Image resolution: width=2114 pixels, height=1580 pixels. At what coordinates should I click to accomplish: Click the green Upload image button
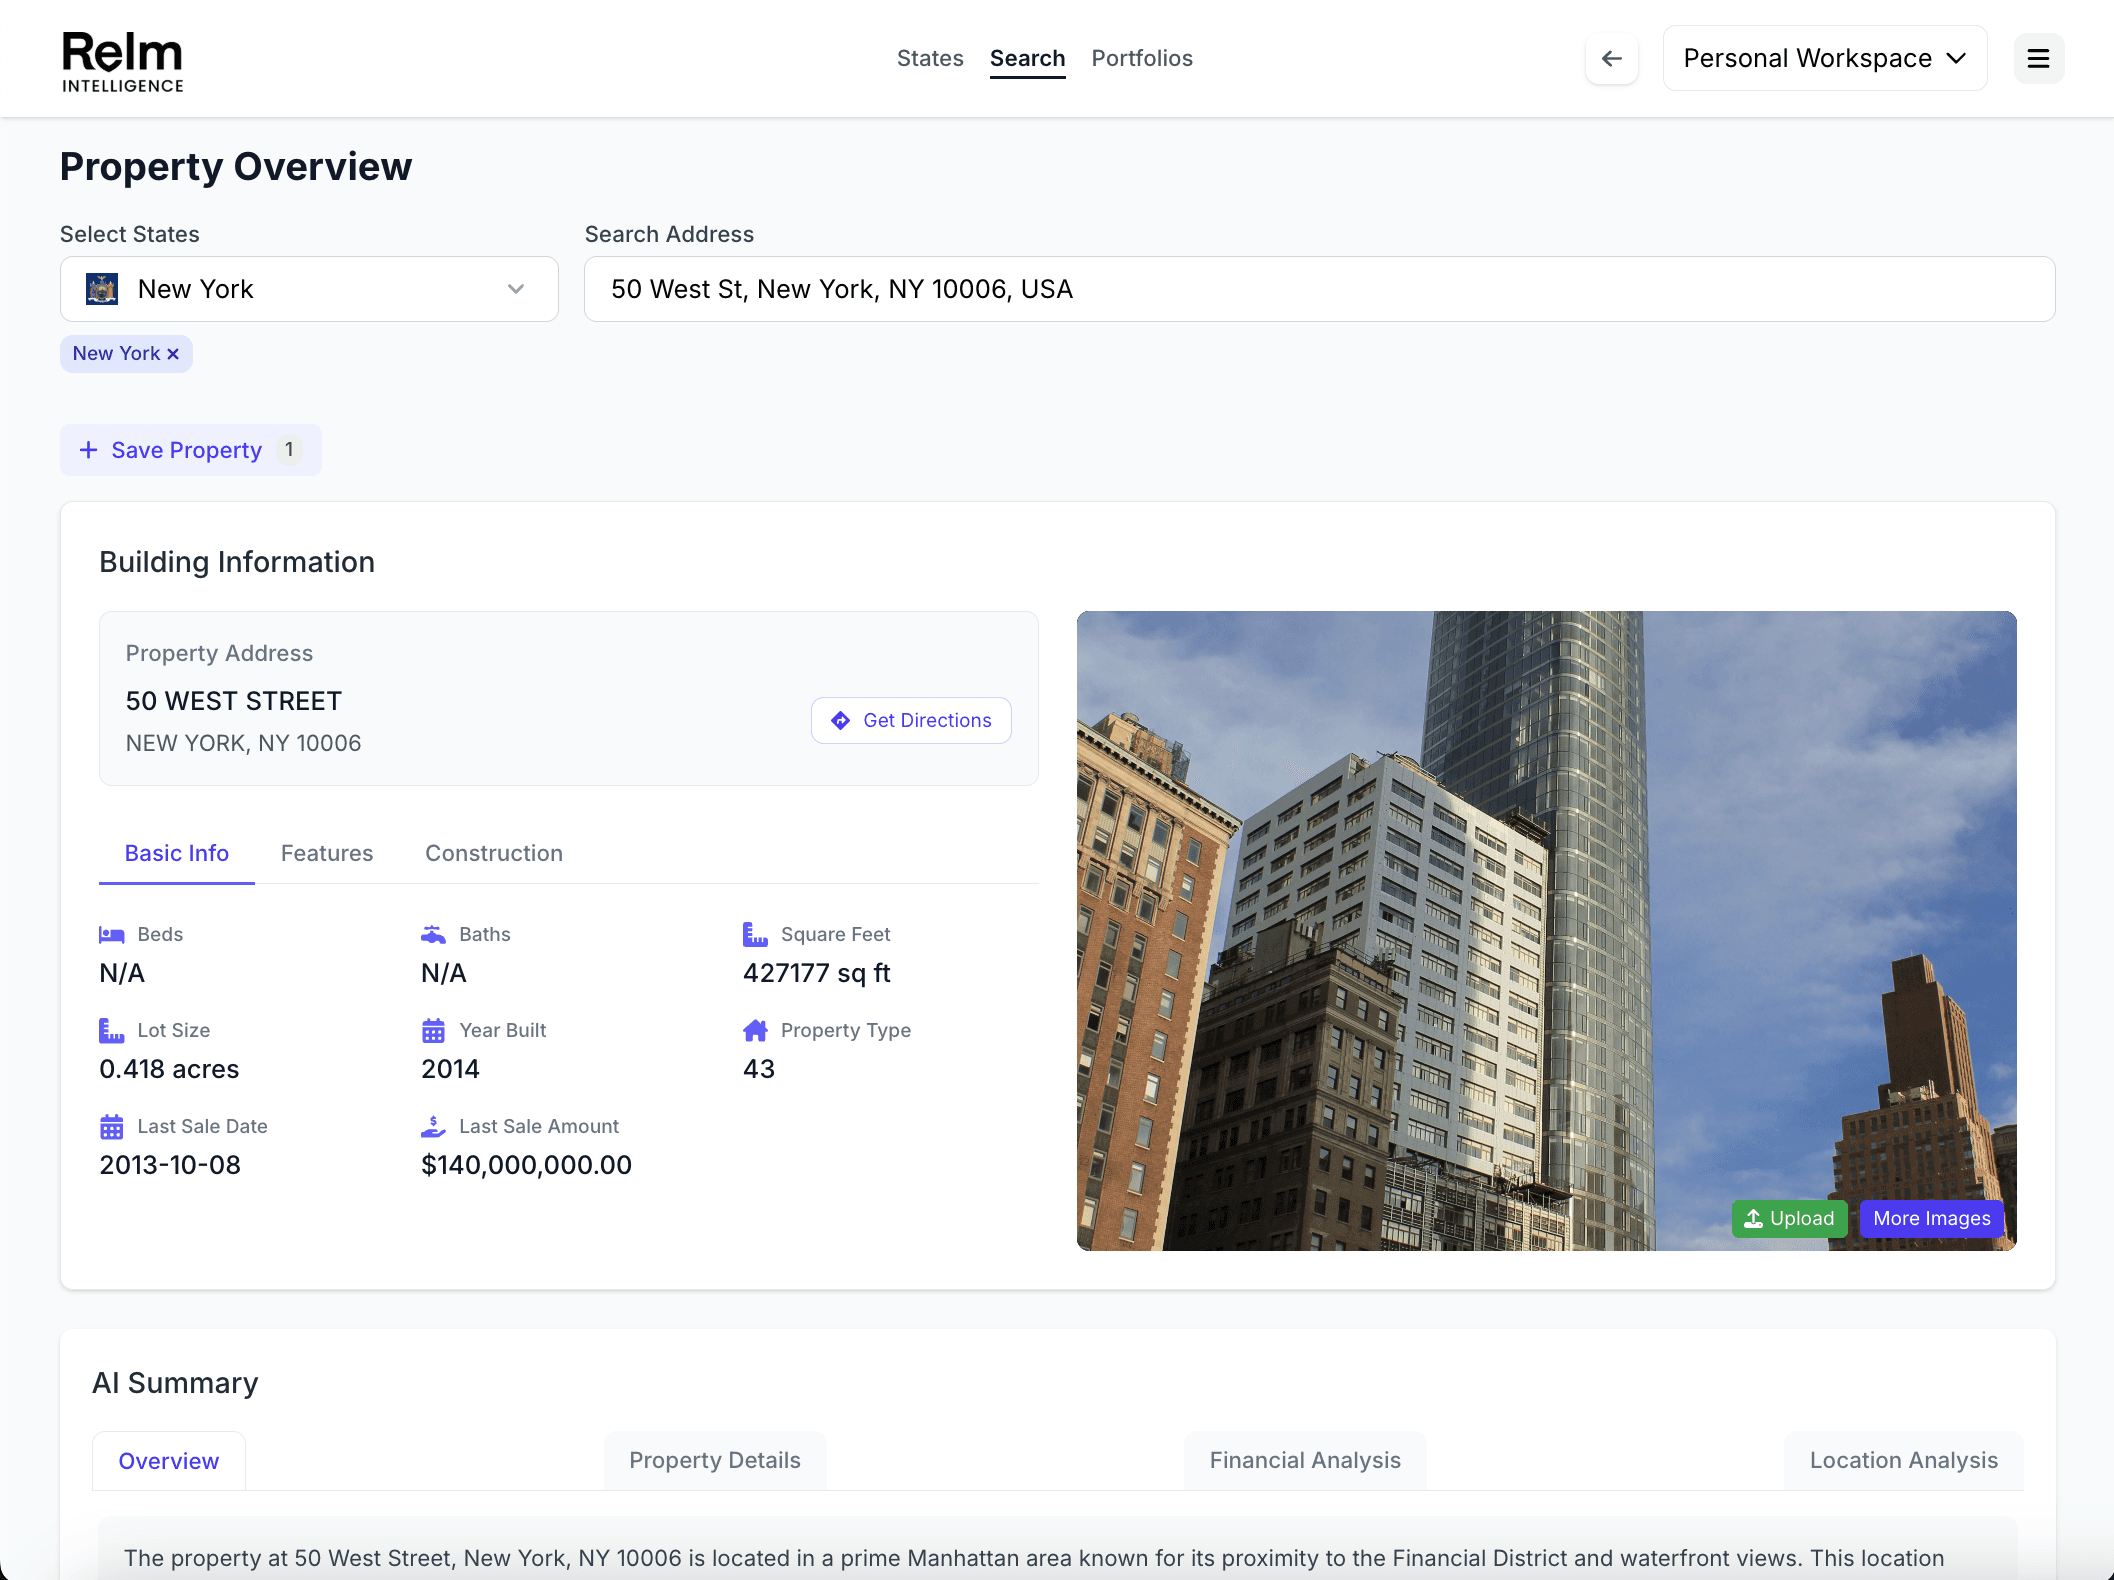point(1789,1218)
